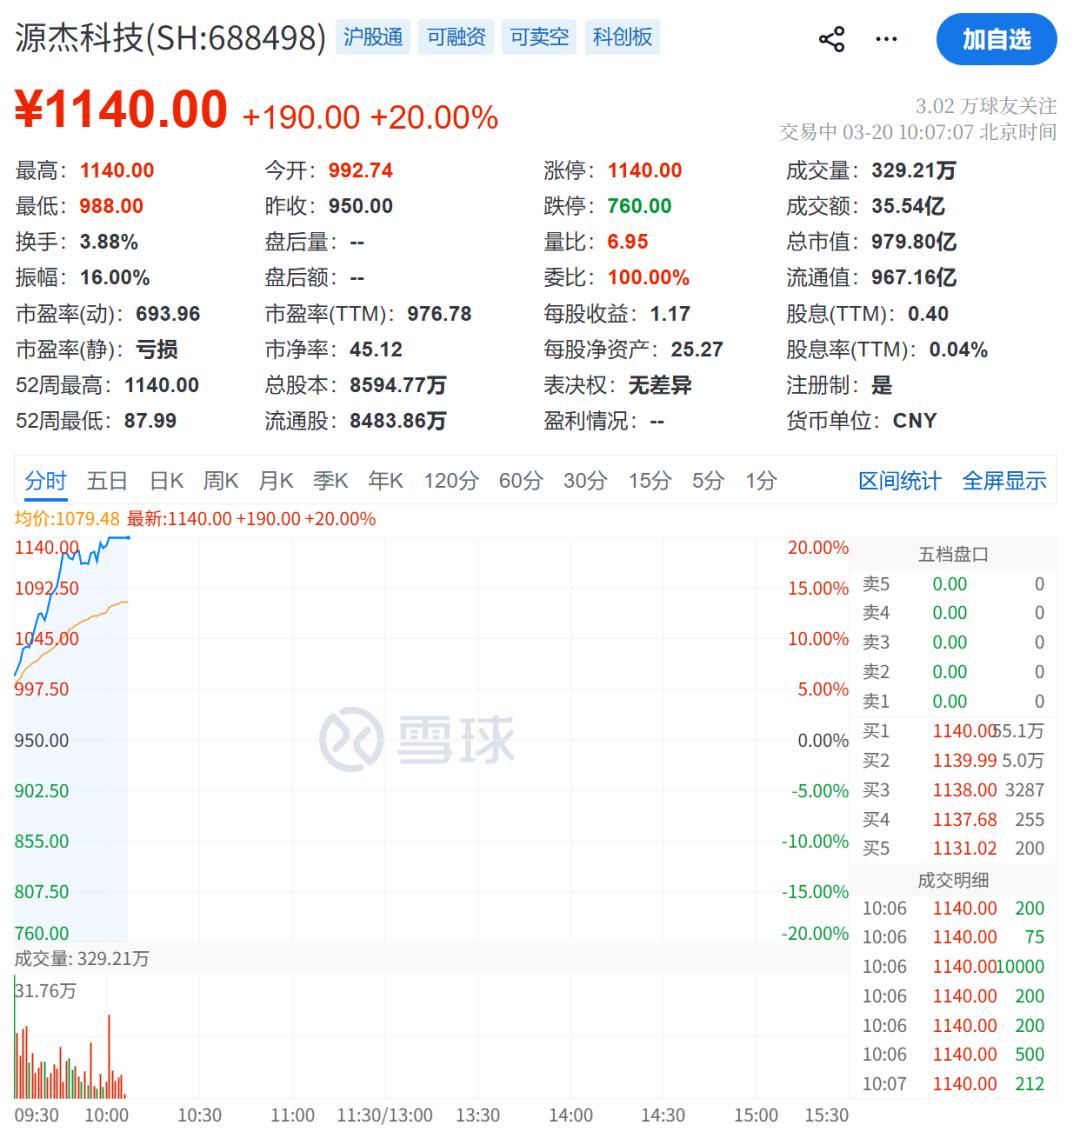1080x1145 pixels.
Task: Switch to the 60分 tab
Action: click(521, 480)
